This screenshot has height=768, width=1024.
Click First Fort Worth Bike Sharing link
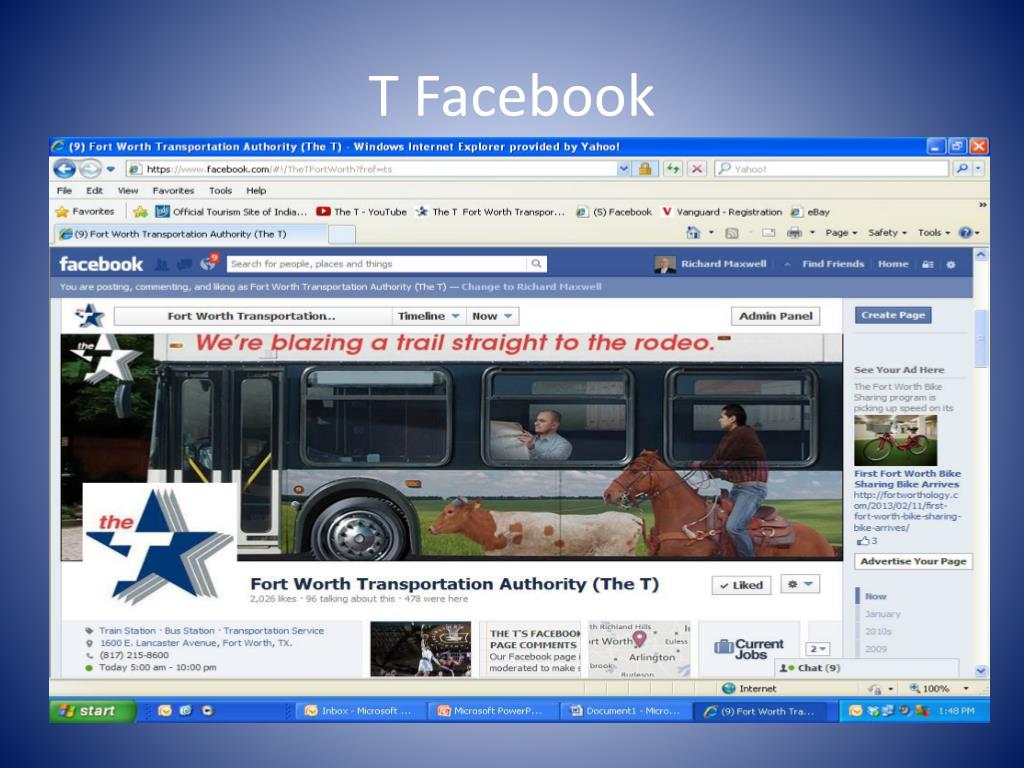point(907,479)
